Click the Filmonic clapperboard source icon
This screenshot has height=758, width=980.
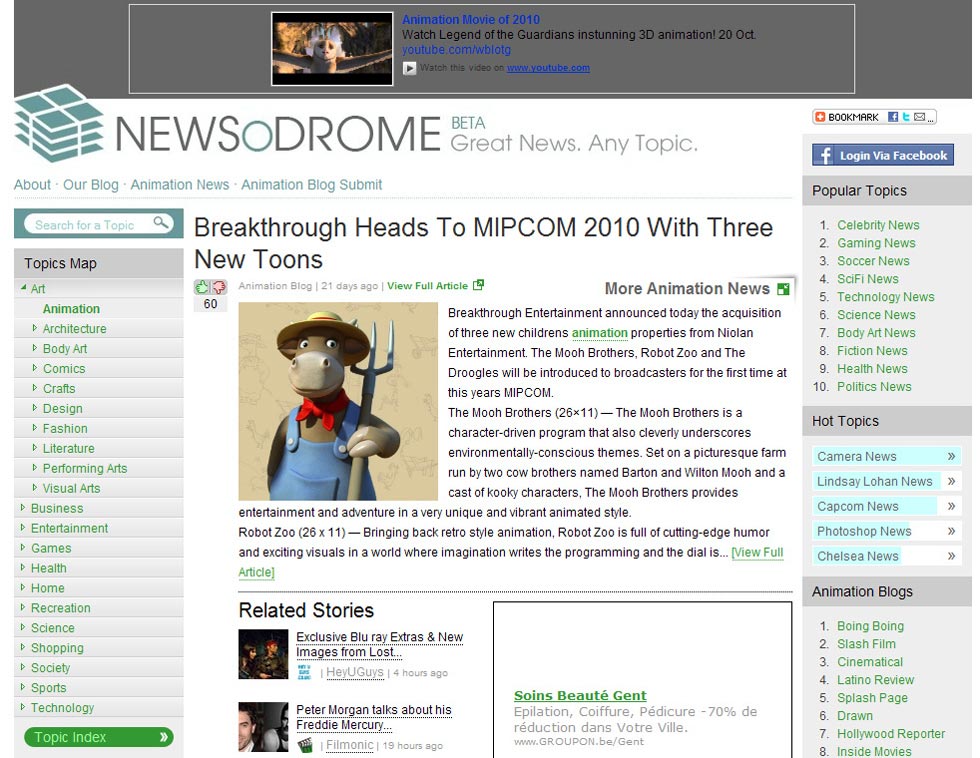pos(305,745)
